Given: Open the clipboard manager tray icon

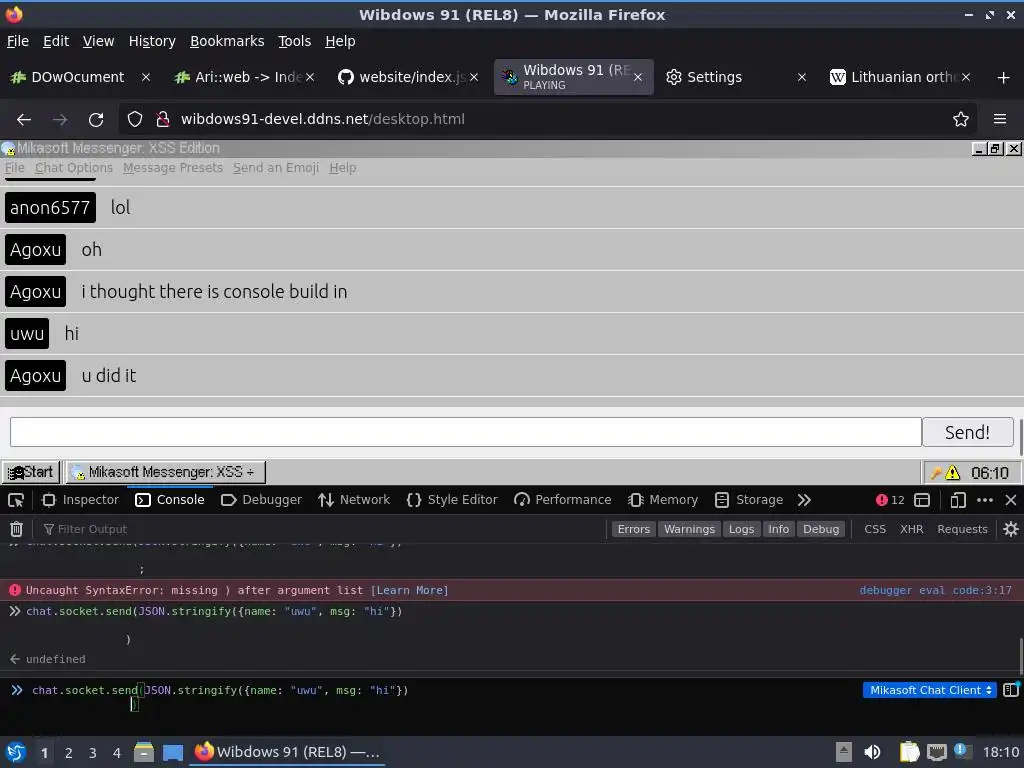Looking at the screenshot, I should point(909,752).
